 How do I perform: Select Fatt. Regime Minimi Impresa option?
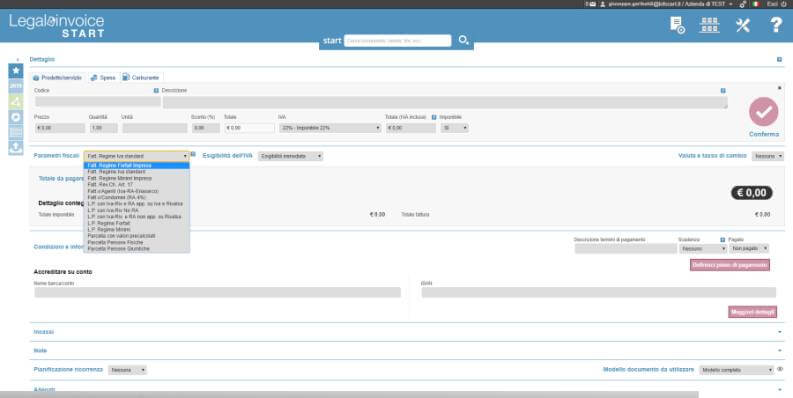pos(137,179)
